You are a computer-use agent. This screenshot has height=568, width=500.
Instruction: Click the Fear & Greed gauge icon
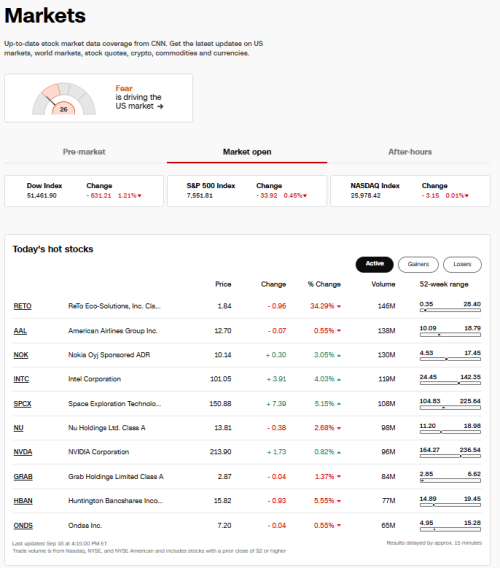coord(64,99)
